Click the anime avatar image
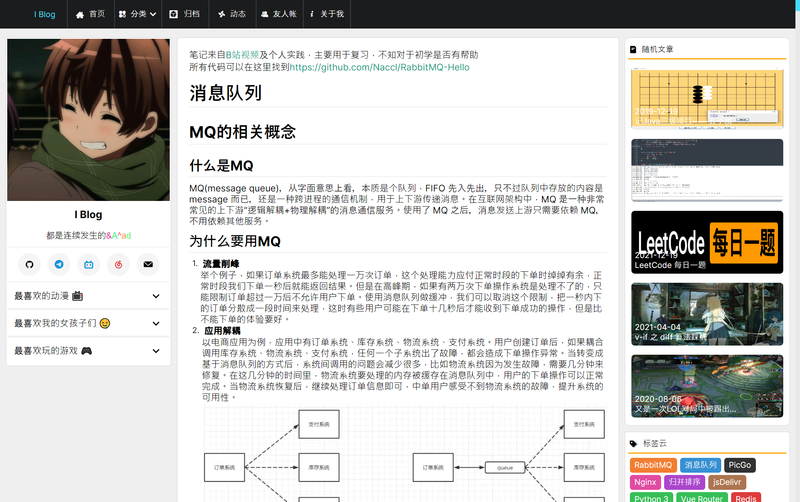800x502 pixels. click(88, 120)
